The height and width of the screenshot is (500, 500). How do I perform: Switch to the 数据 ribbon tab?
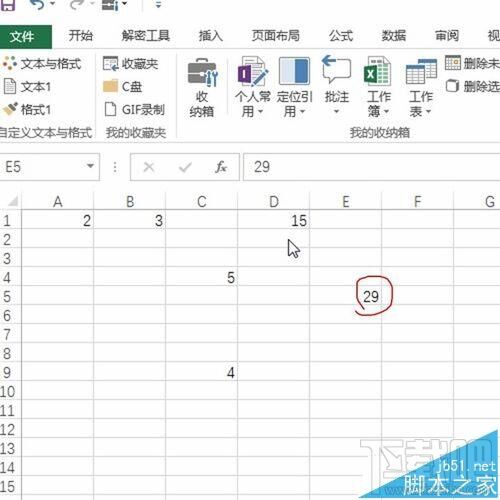[394, 36]
